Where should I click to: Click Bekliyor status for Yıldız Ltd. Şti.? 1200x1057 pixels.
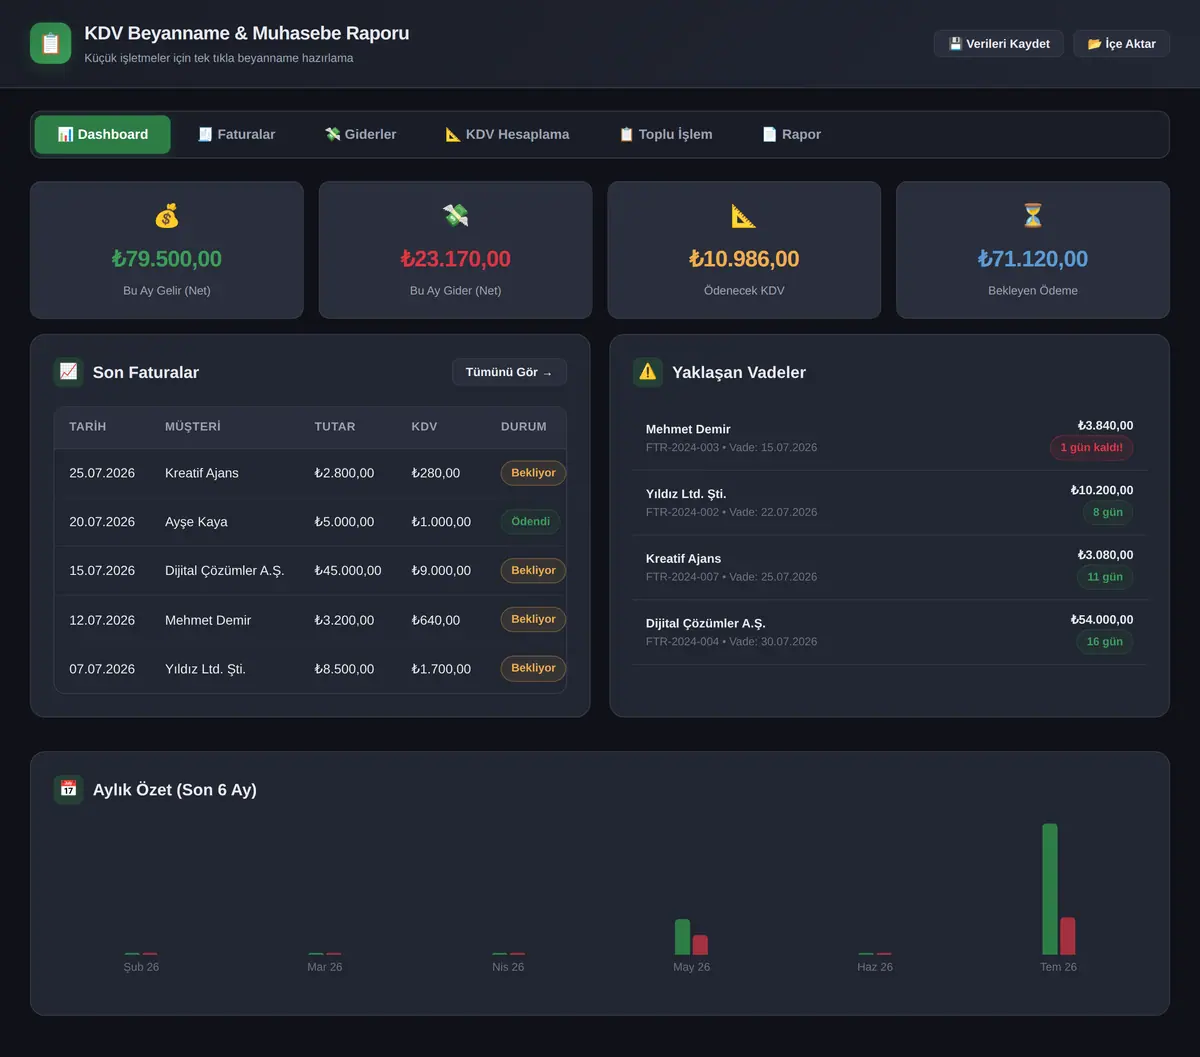pyautogui.click(x=533, y=669)
